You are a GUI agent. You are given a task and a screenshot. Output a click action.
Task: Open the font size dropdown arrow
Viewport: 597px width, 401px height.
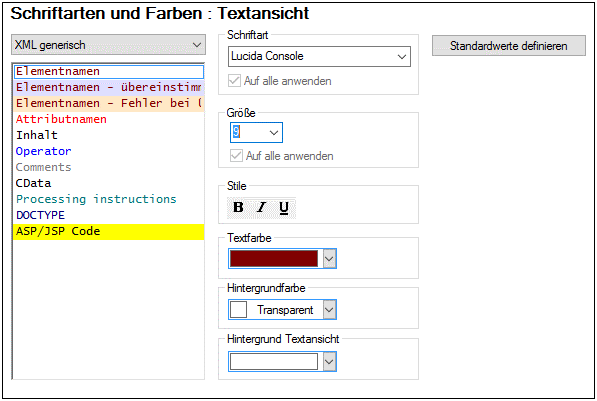(274, 133)
